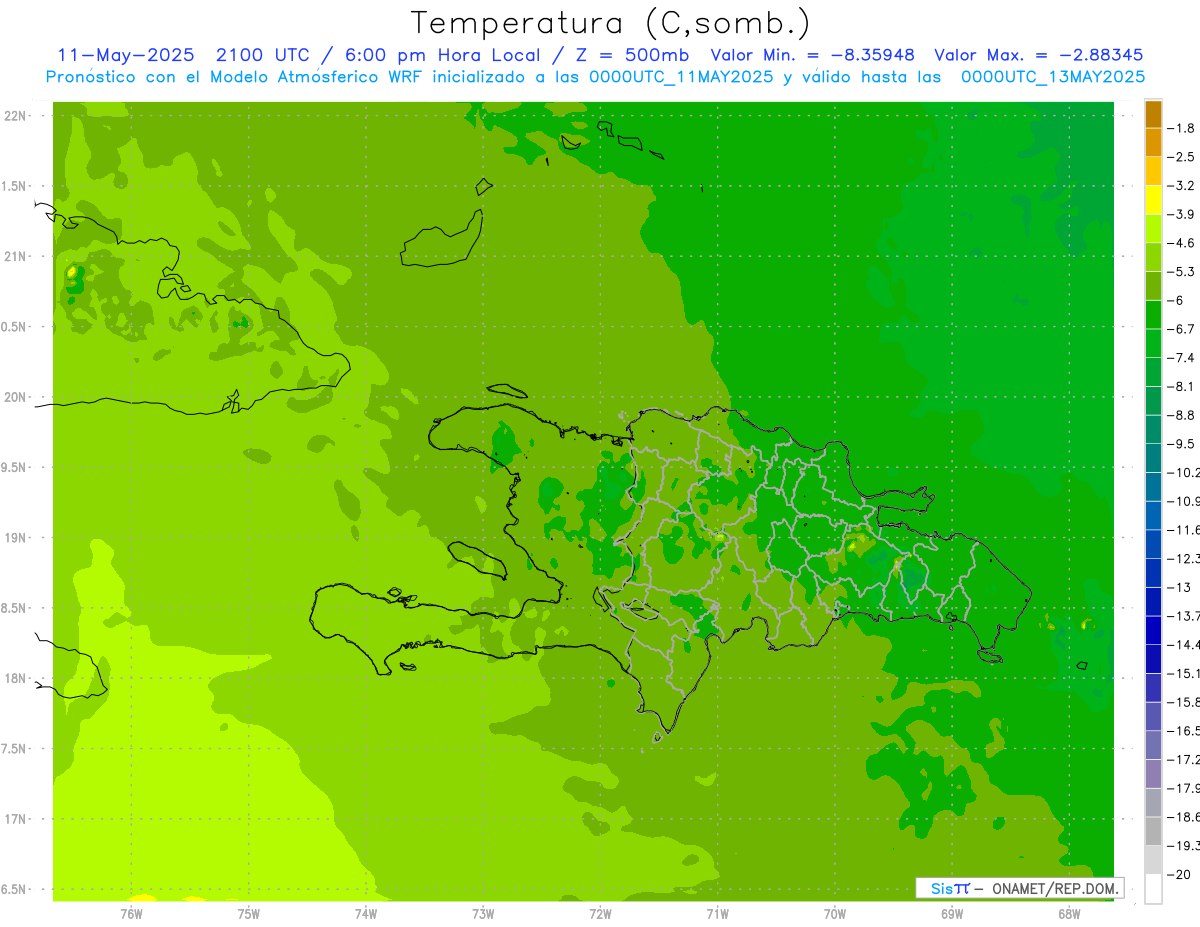
Task: Click the "72W" longitude label
Action: [600, 913]
